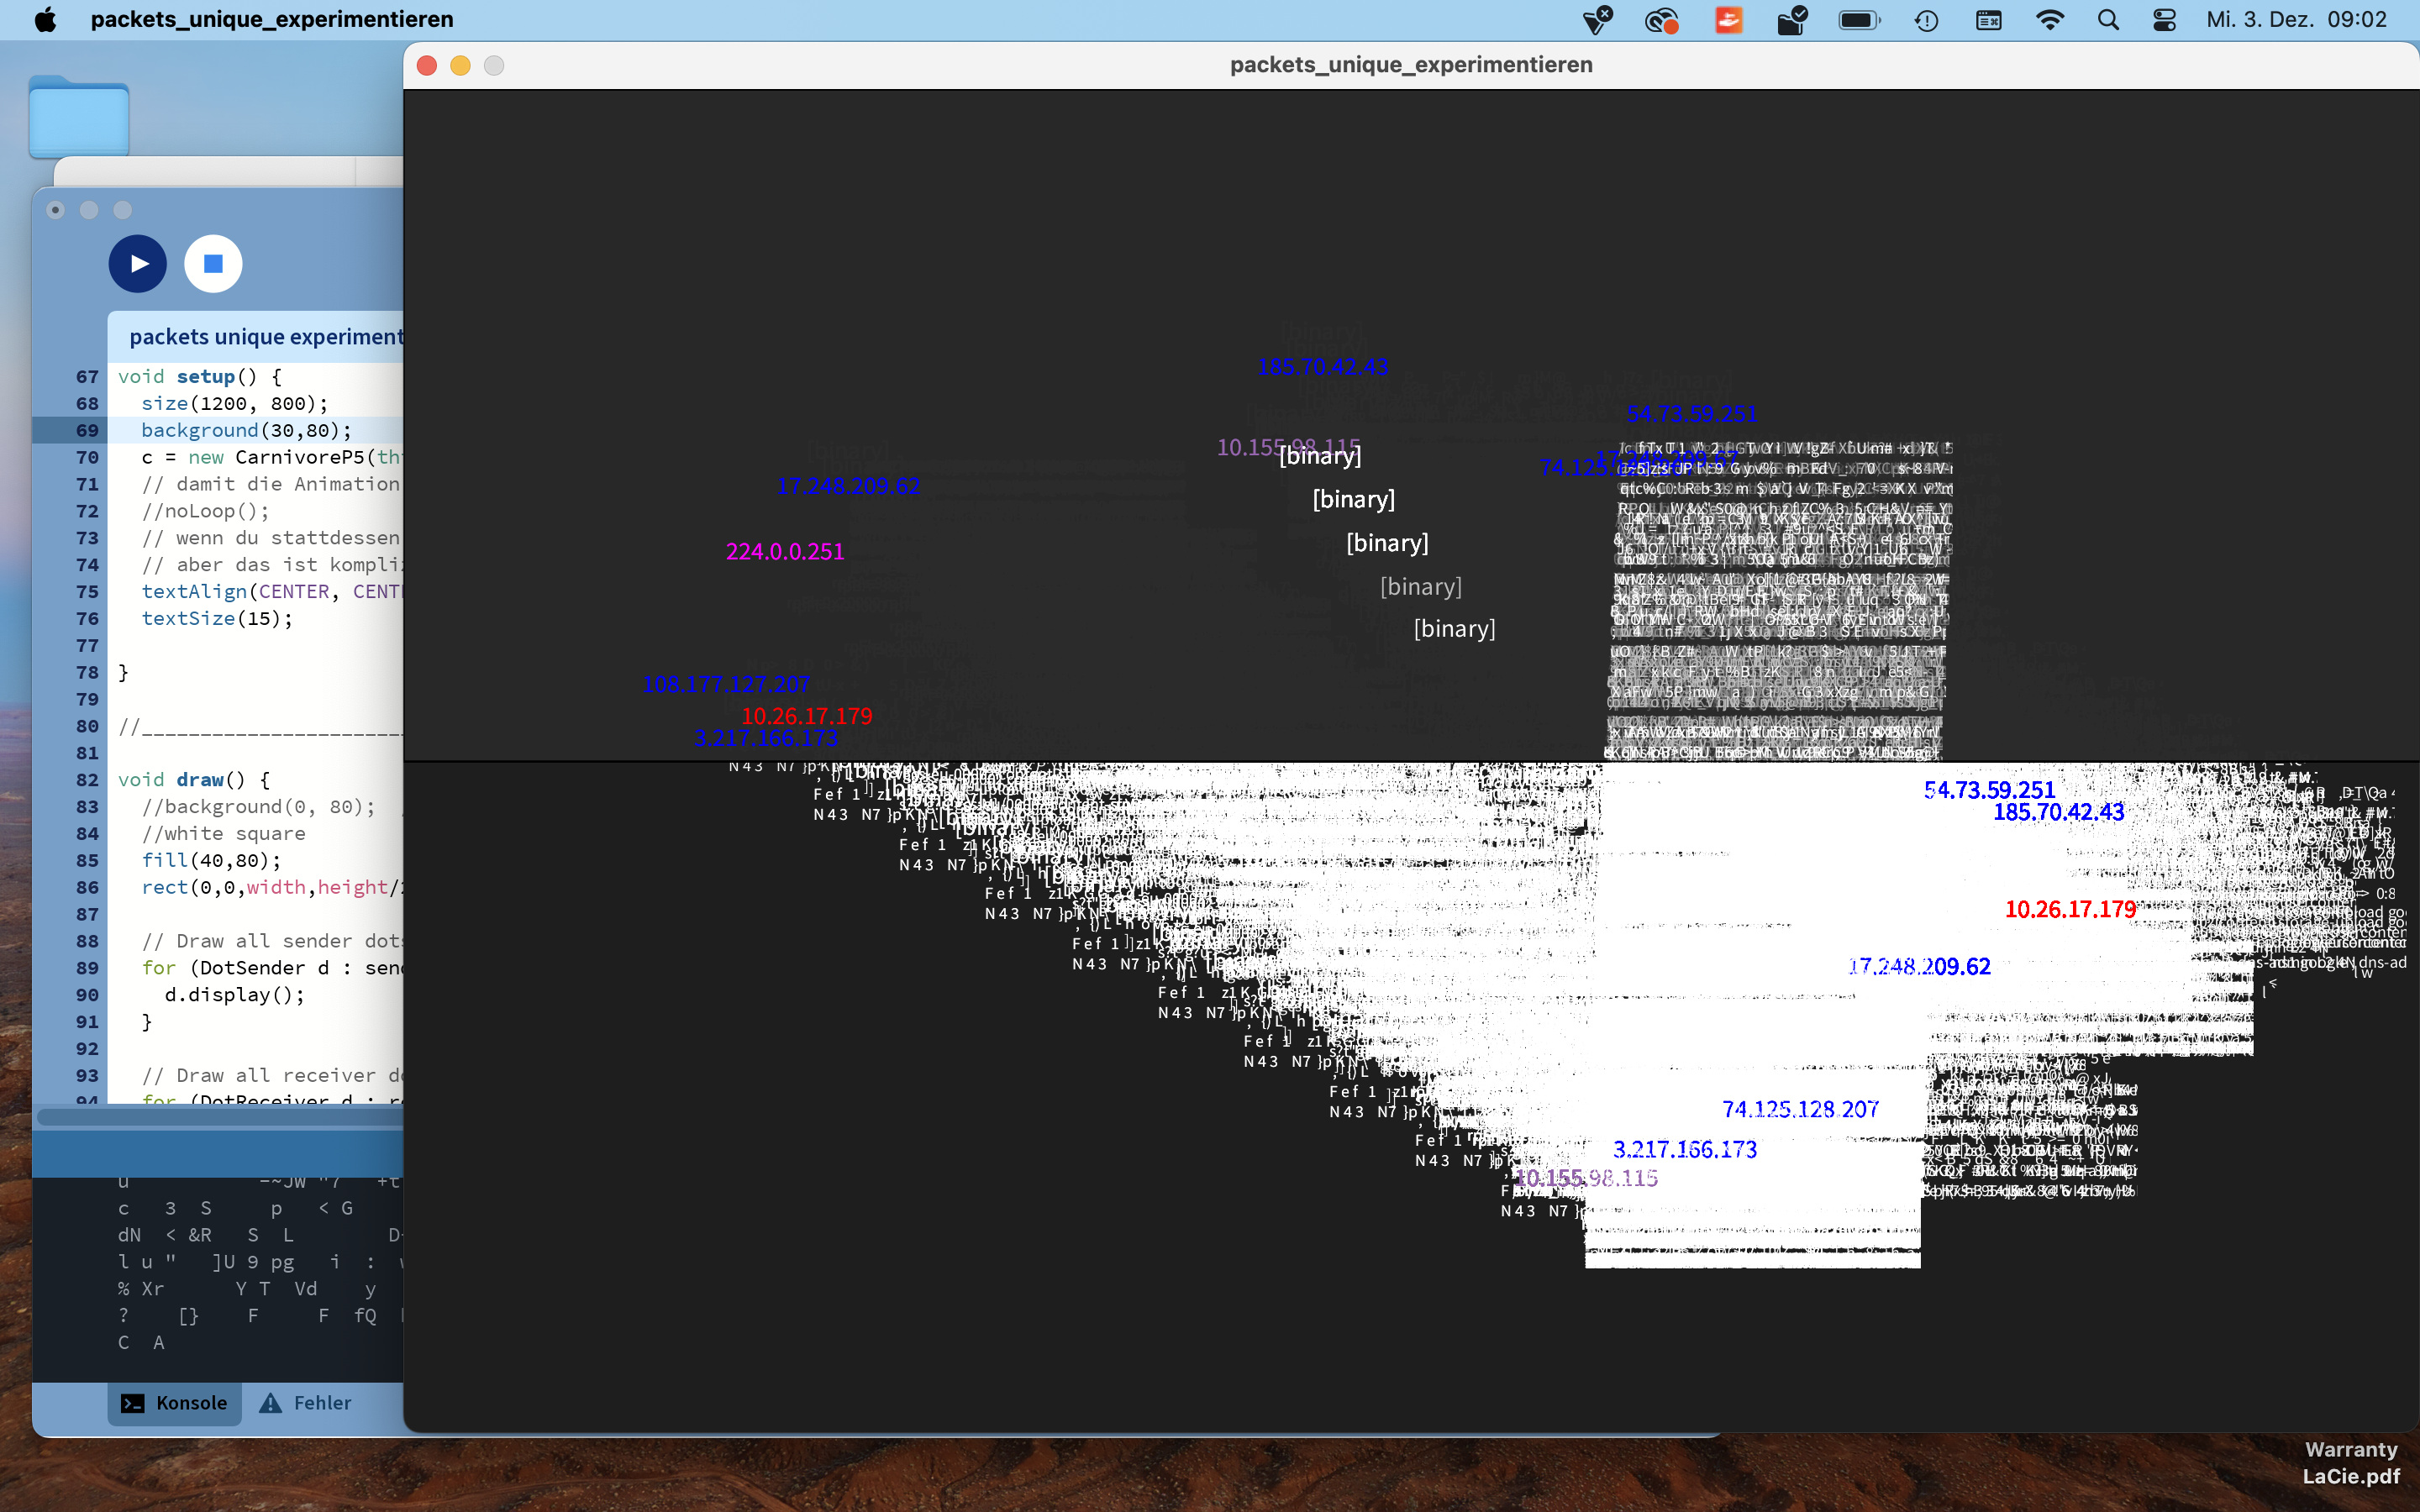Open the Apple menu

coord(45,20)
